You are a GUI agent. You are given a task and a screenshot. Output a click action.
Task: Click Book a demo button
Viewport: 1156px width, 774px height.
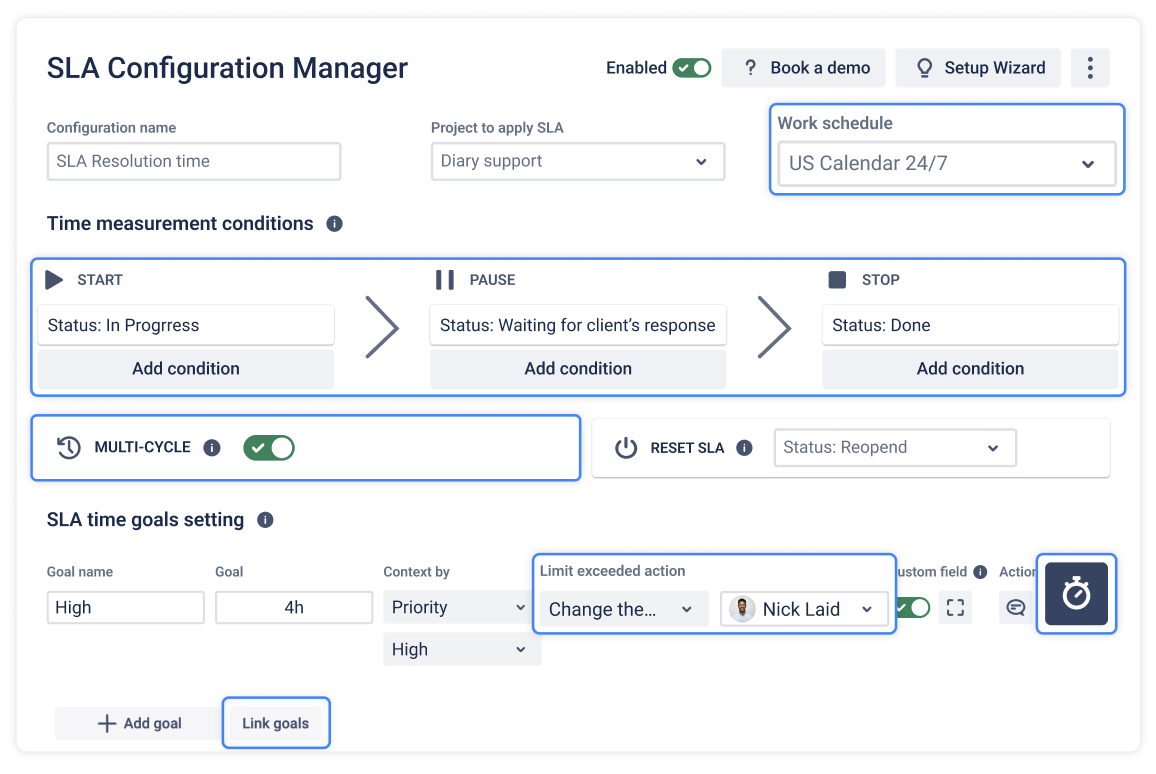click(x=804, y=68)
